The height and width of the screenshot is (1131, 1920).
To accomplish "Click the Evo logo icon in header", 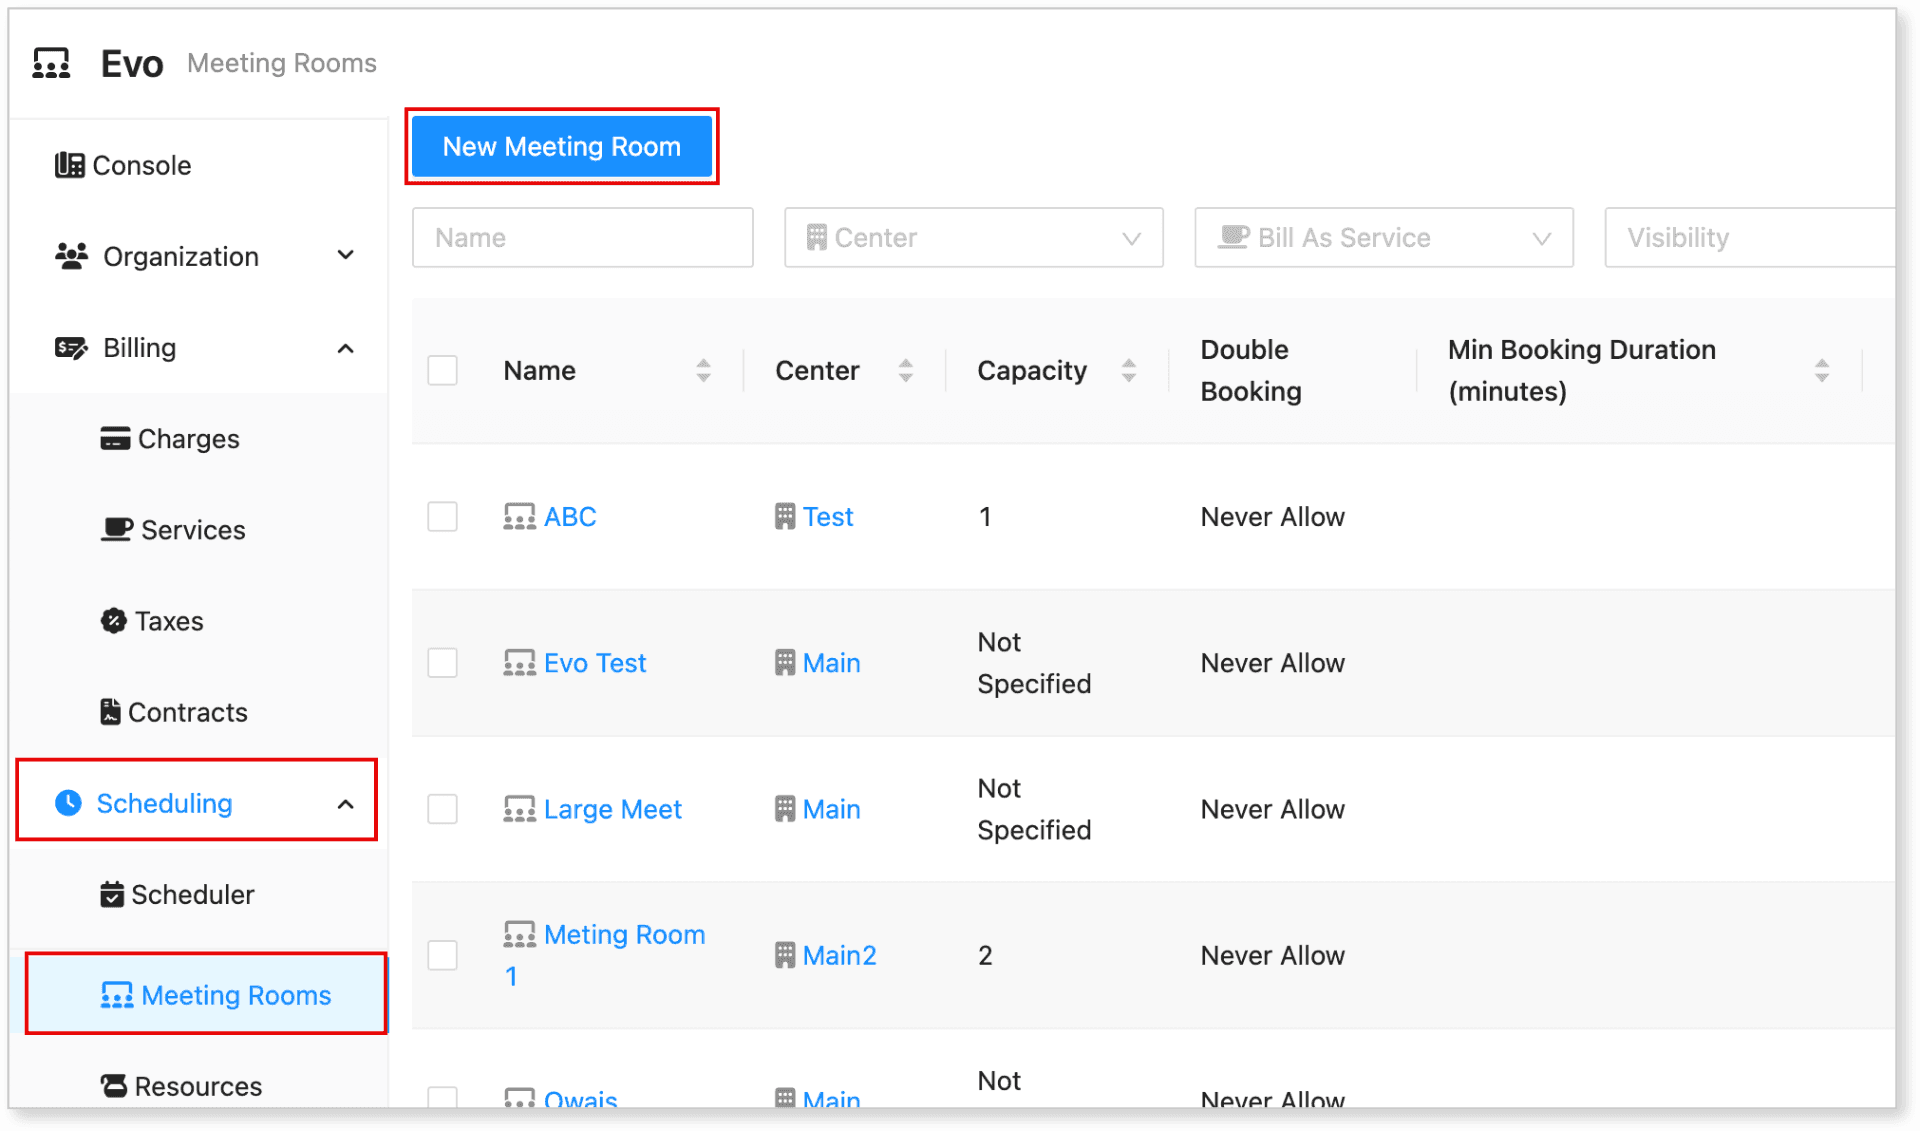I will (x=51, y=63).
